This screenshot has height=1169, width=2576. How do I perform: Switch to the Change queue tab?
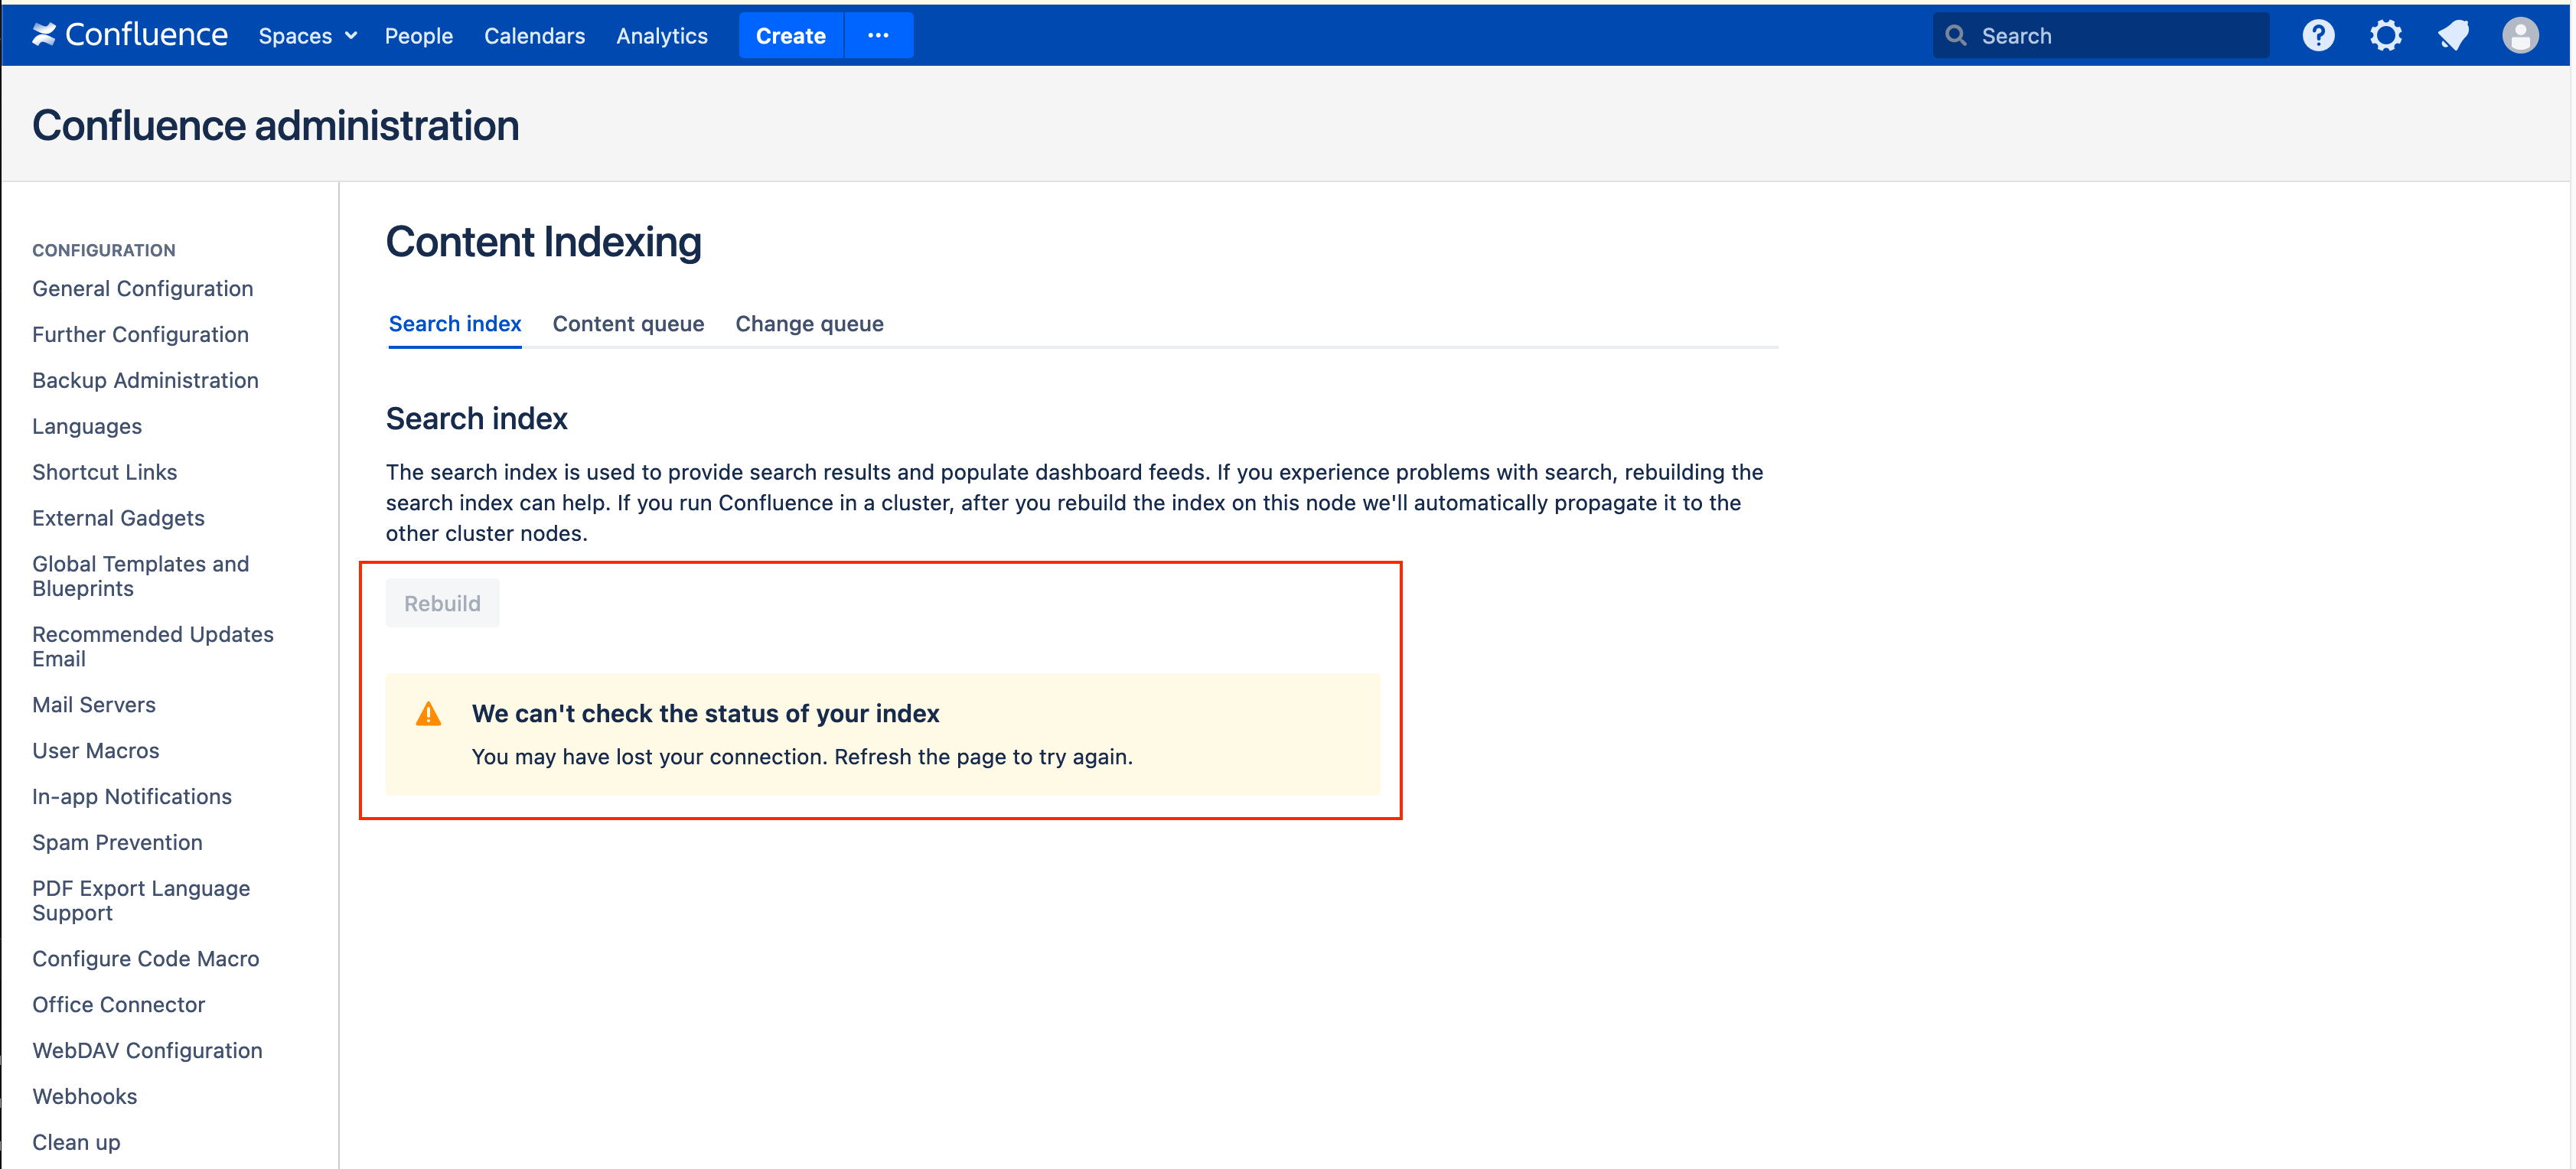click(x=809, y=324)
